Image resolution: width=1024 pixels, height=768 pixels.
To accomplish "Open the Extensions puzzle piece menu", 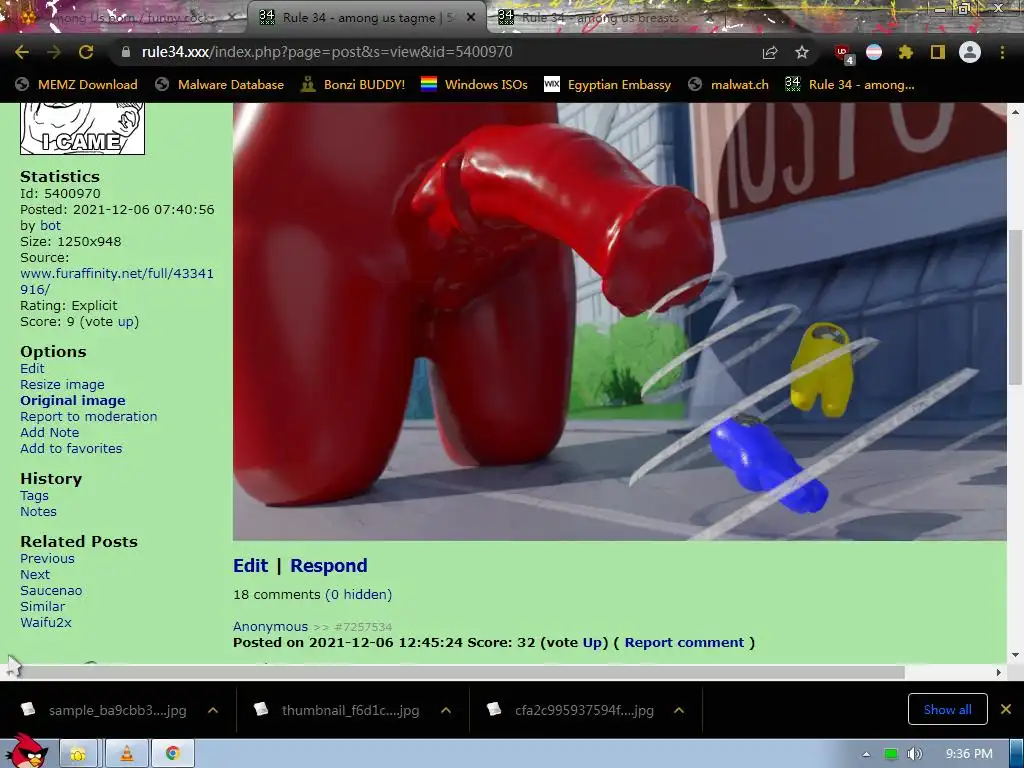I will [x=906, y=52].
